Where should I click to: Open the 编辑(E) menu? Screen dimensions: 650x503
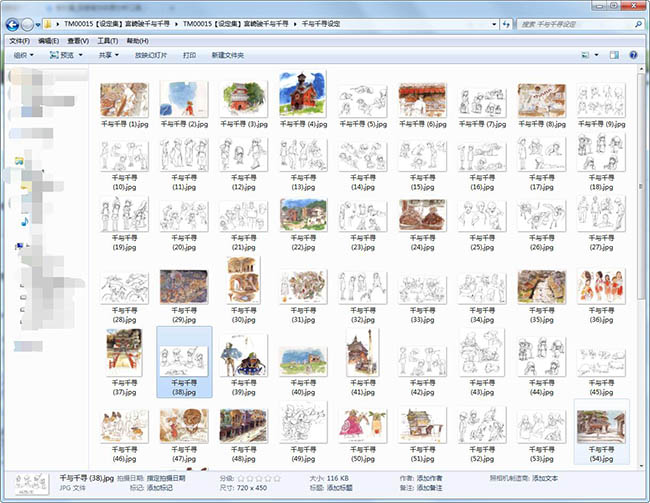pos(49,41)
